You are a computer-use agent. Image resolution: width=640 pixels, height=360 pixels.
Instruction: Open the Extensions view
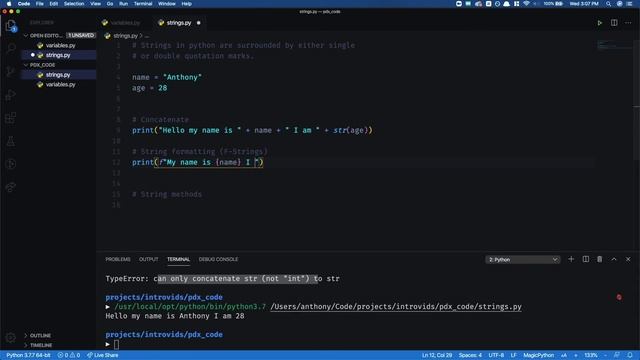11,118
